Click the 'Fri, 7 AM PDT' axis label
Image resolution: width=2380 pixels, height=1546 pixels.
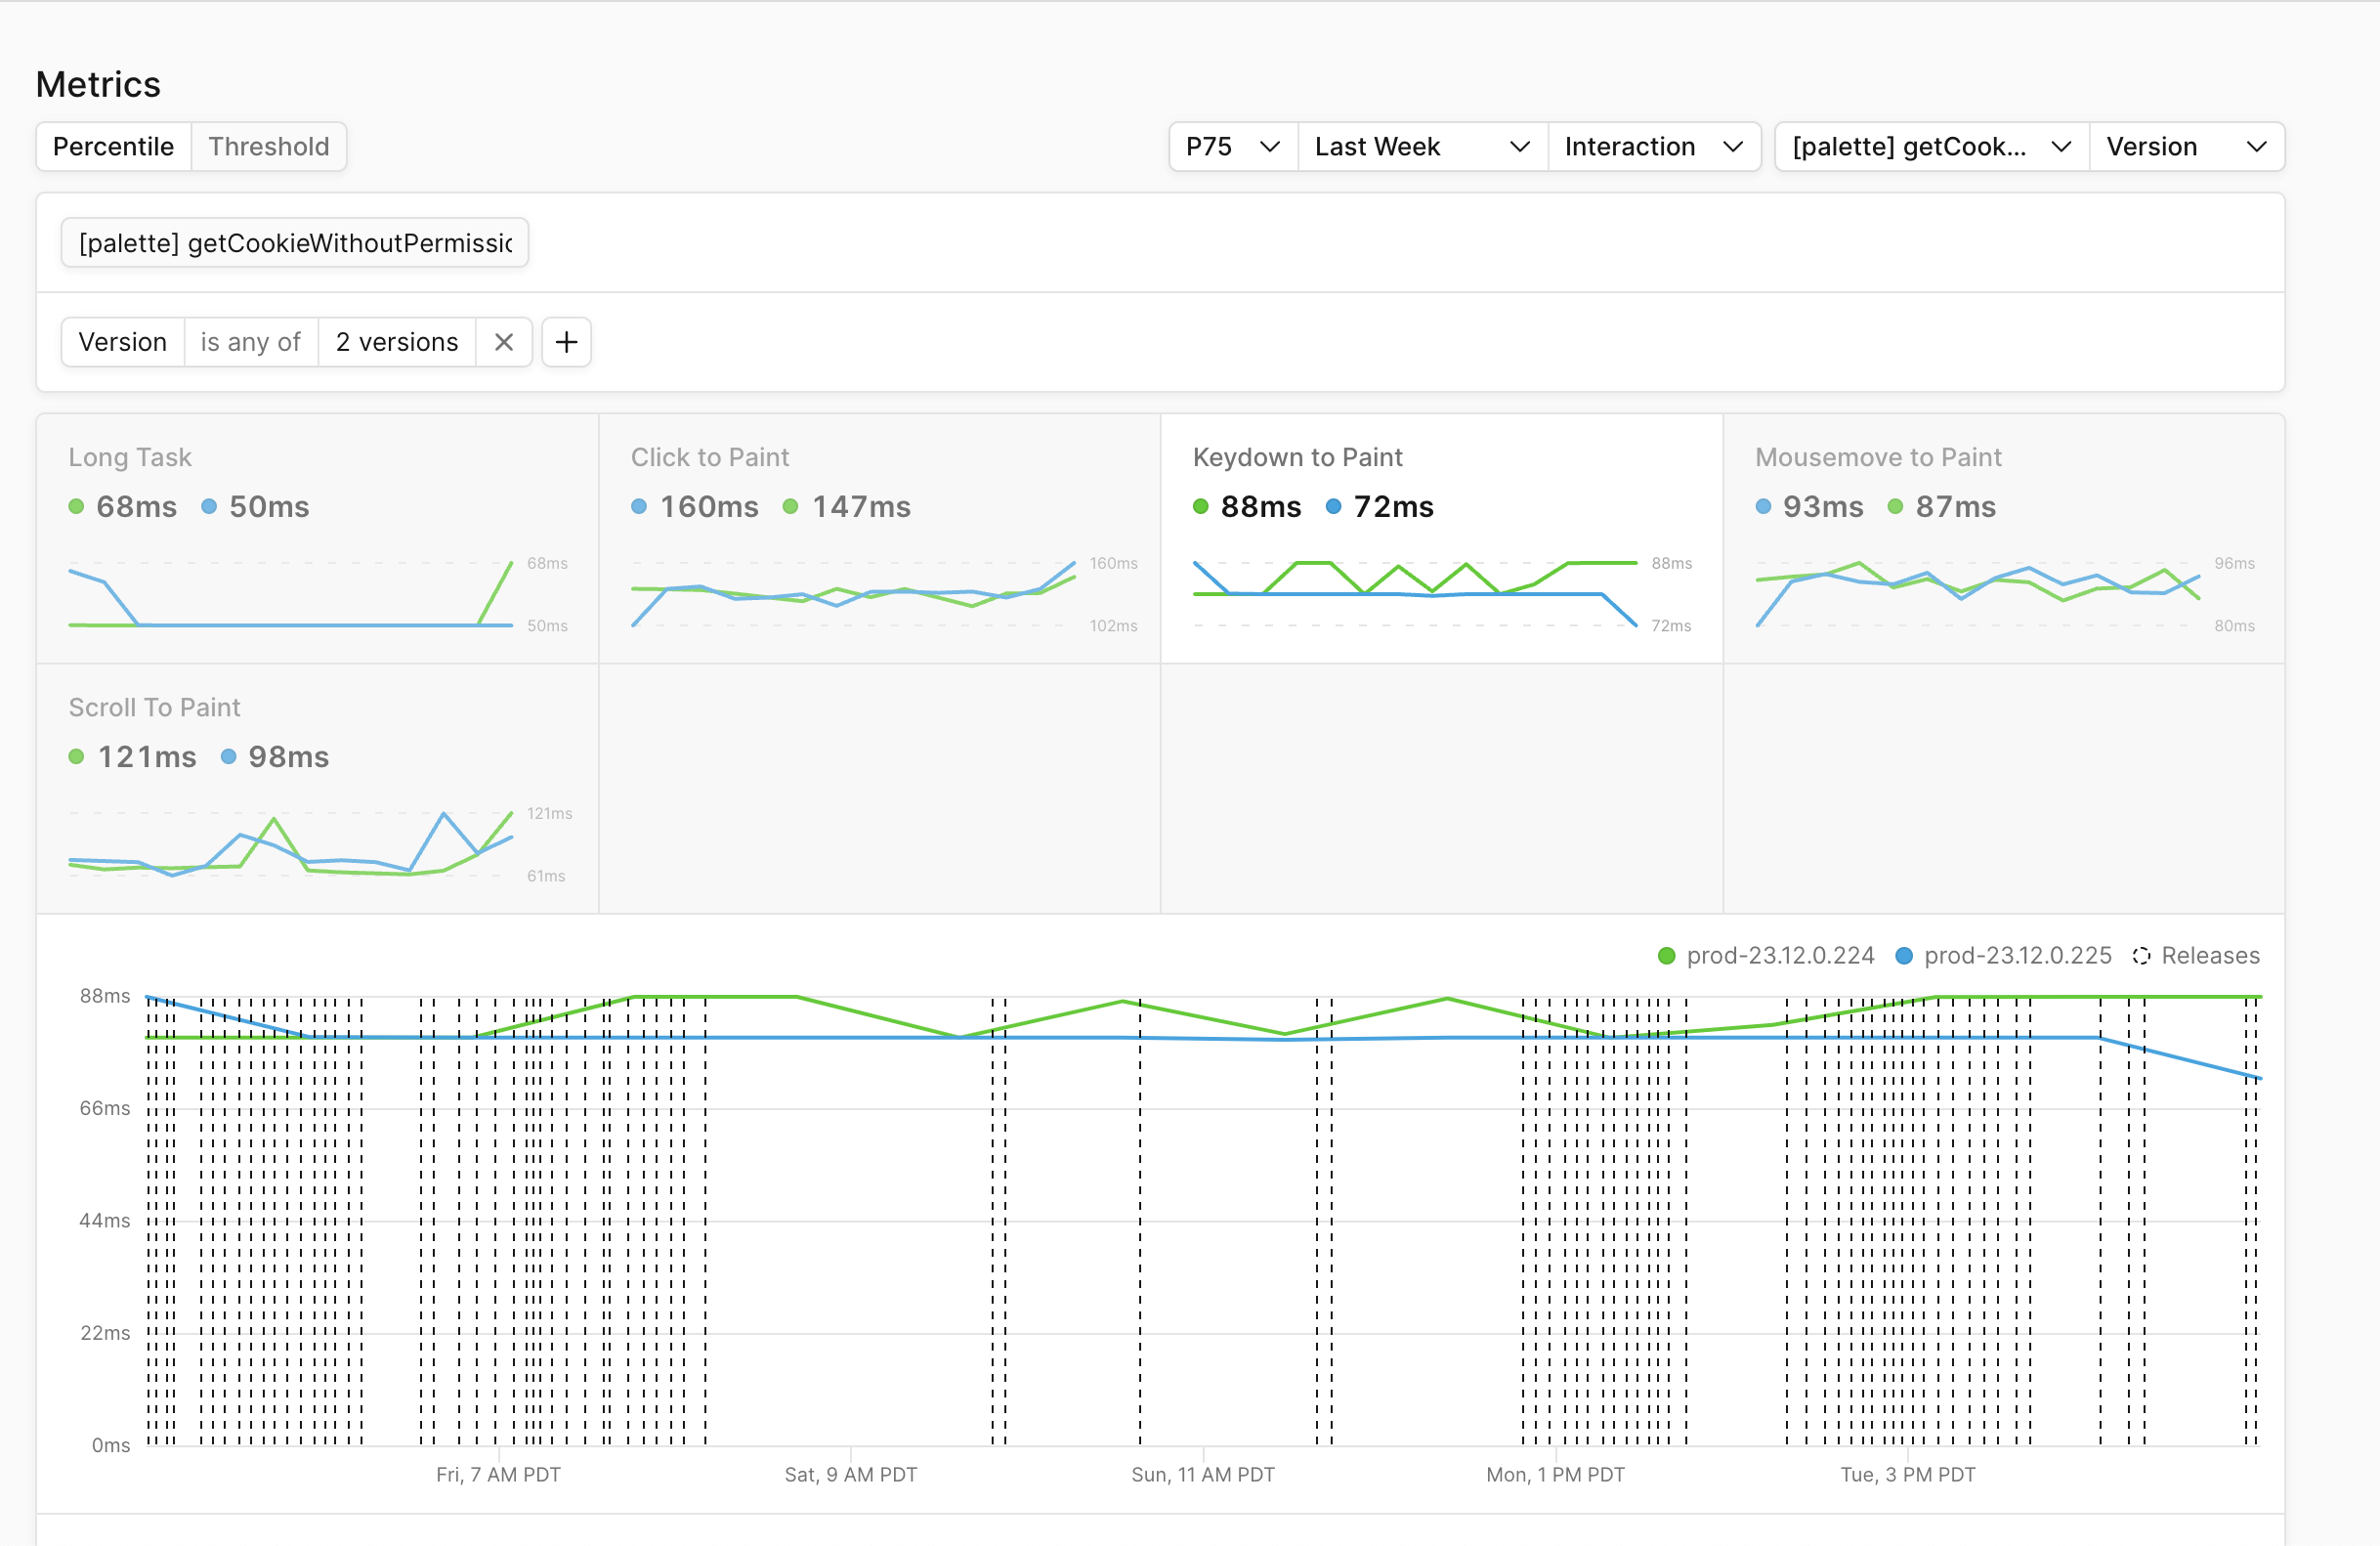[x=498, y=1475]
